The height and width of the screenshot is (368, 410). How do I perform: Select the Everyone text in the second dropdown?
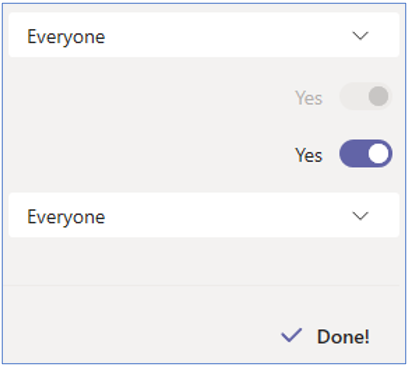pos(66,218)
